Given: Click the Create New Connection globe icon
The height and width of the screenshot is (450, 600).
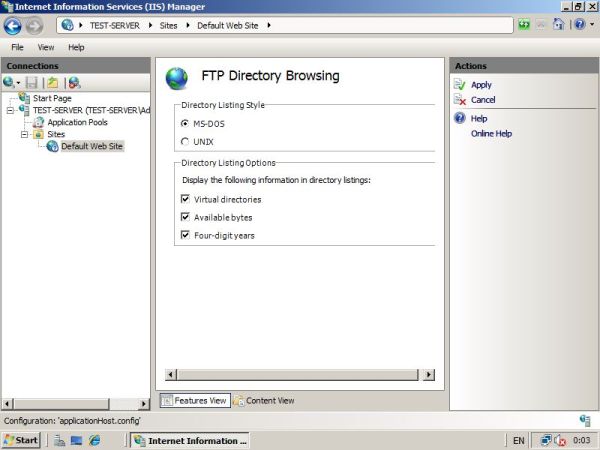Looking at the screenshot, I should (x=8, y=82).
